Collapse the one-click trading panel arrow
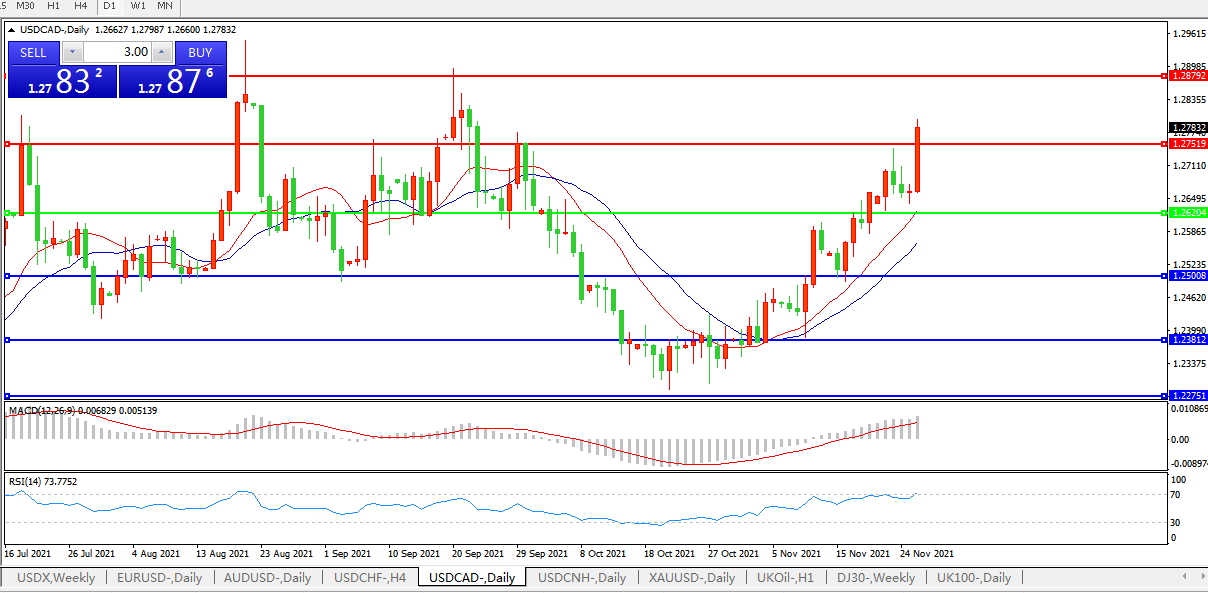This screenshot has width=1208, height=593. [12, 29]
